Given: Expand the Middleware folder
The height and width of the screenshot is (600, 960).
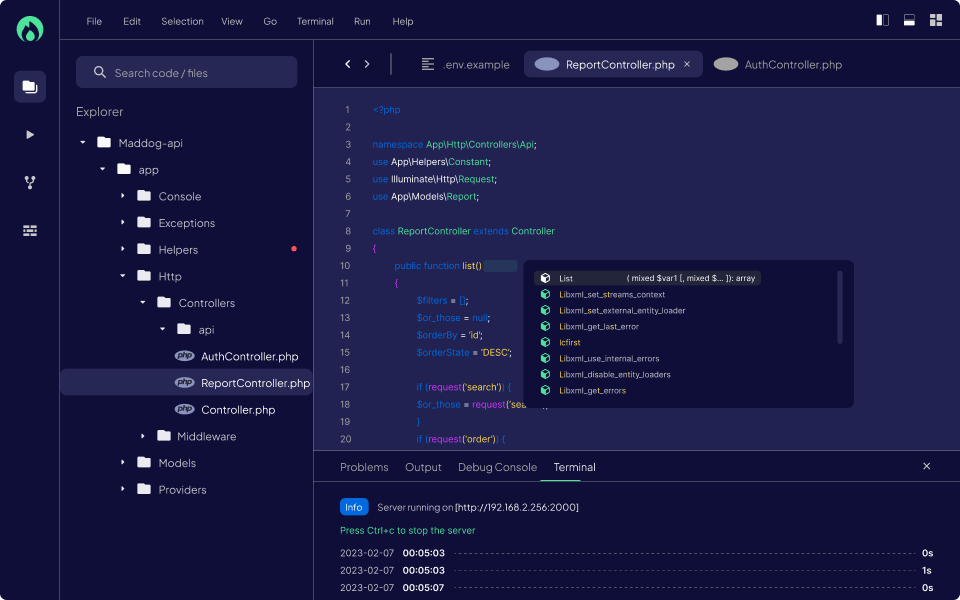Looking at the screenshot, I should tap(143, 436).
